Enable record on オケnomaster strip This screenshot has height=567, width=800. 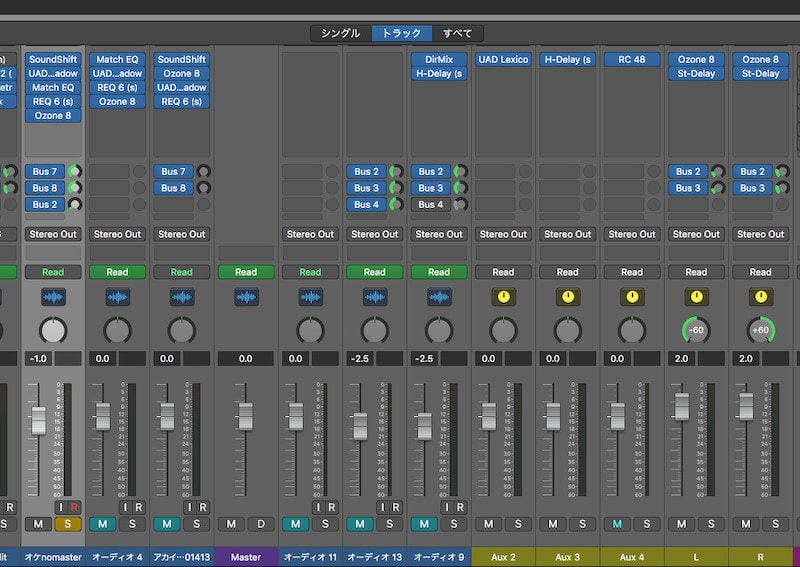74,507
